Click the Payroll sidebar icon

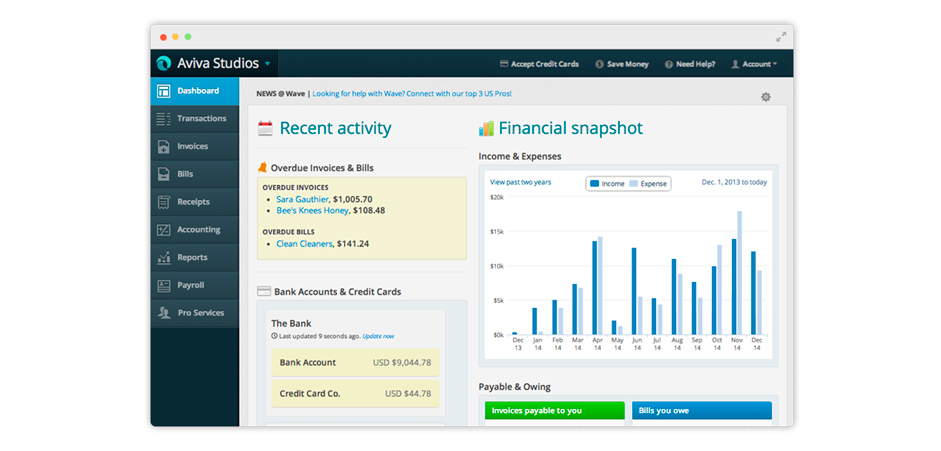click(x=163, y=285)
